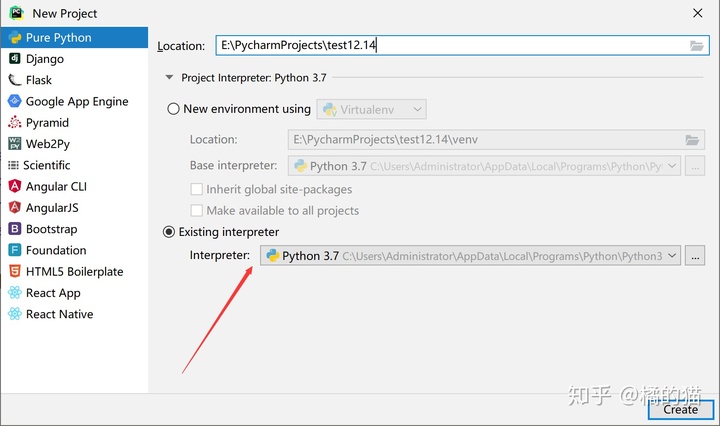Click the Angular CLI shield icon
This screenshot has height=426, width=720.
pos(15,186)
